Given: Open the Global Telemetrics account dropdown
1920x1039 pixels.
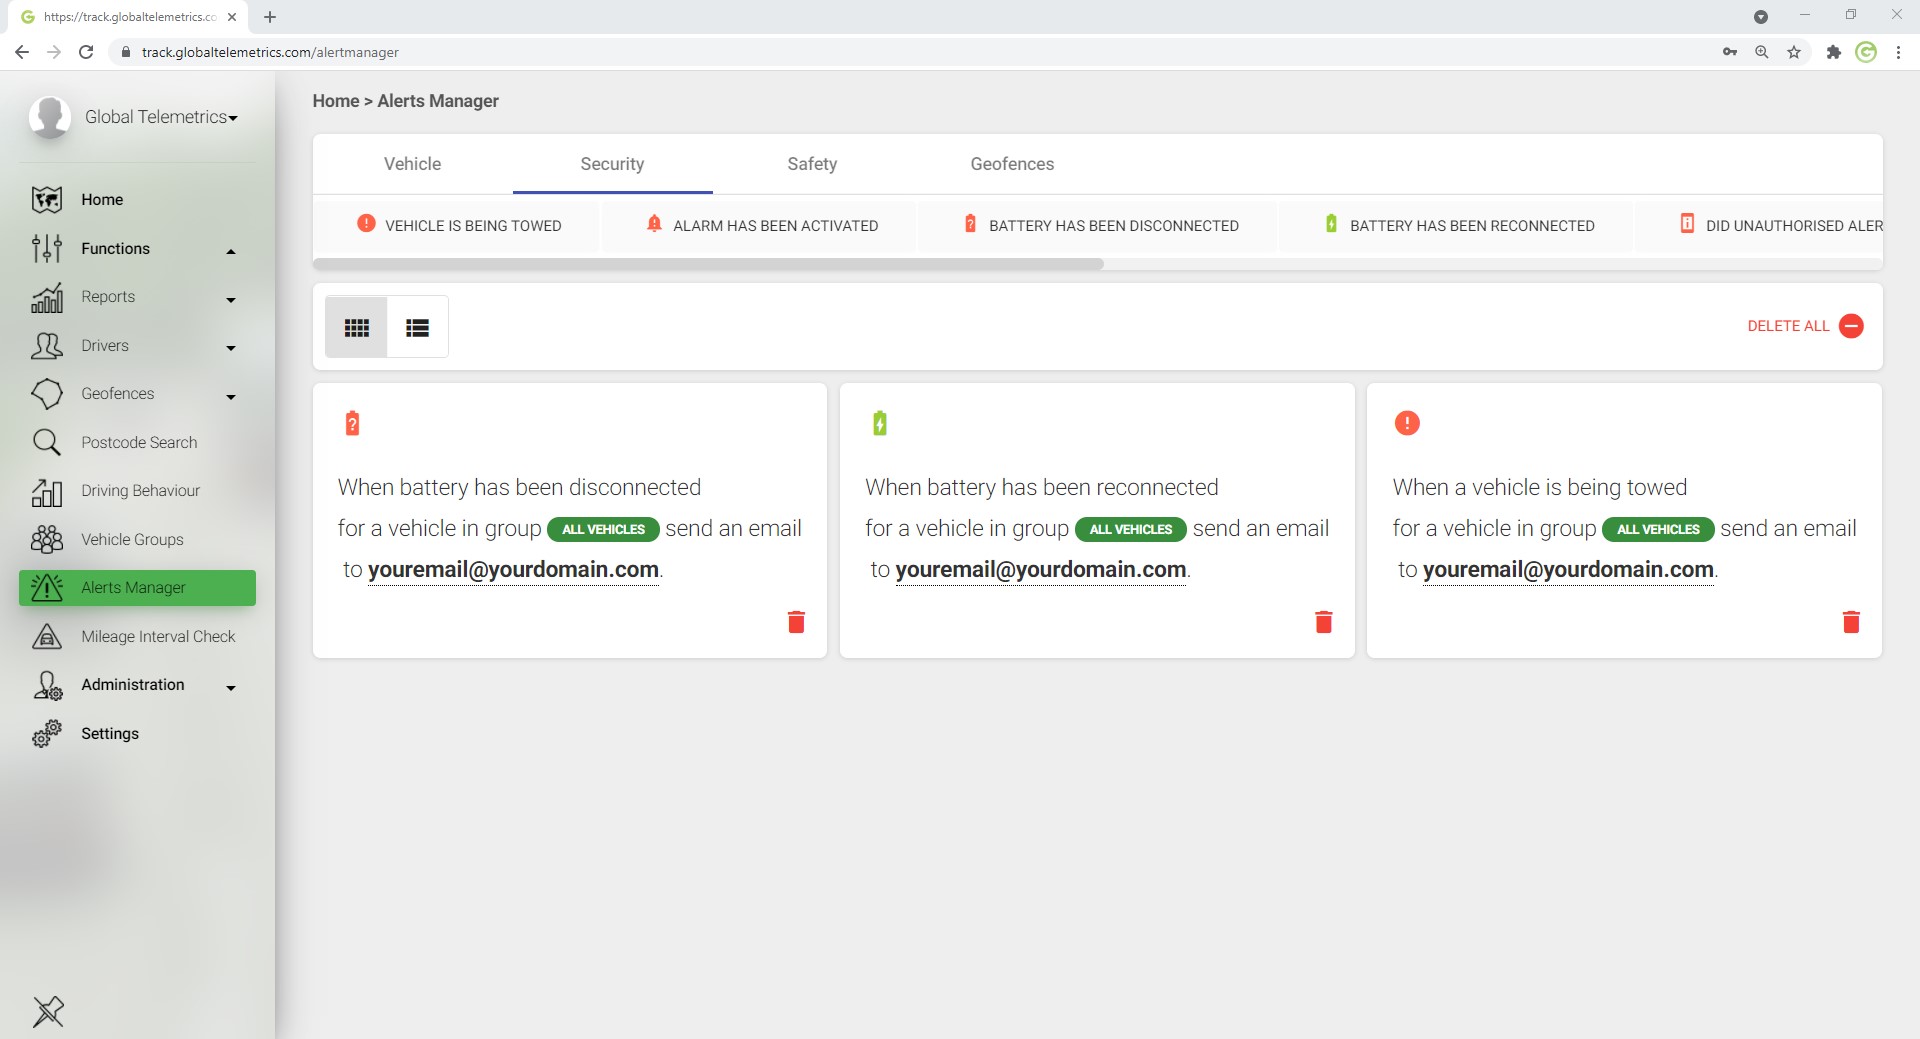Looking at the screenshot, I should coord(160,117).
